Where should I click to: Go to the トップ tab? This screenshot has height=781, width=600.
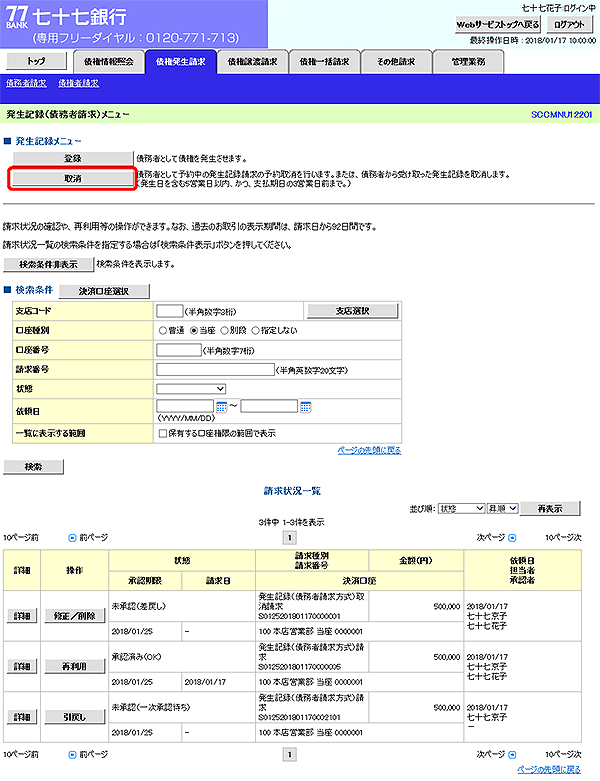coord(36,61)
